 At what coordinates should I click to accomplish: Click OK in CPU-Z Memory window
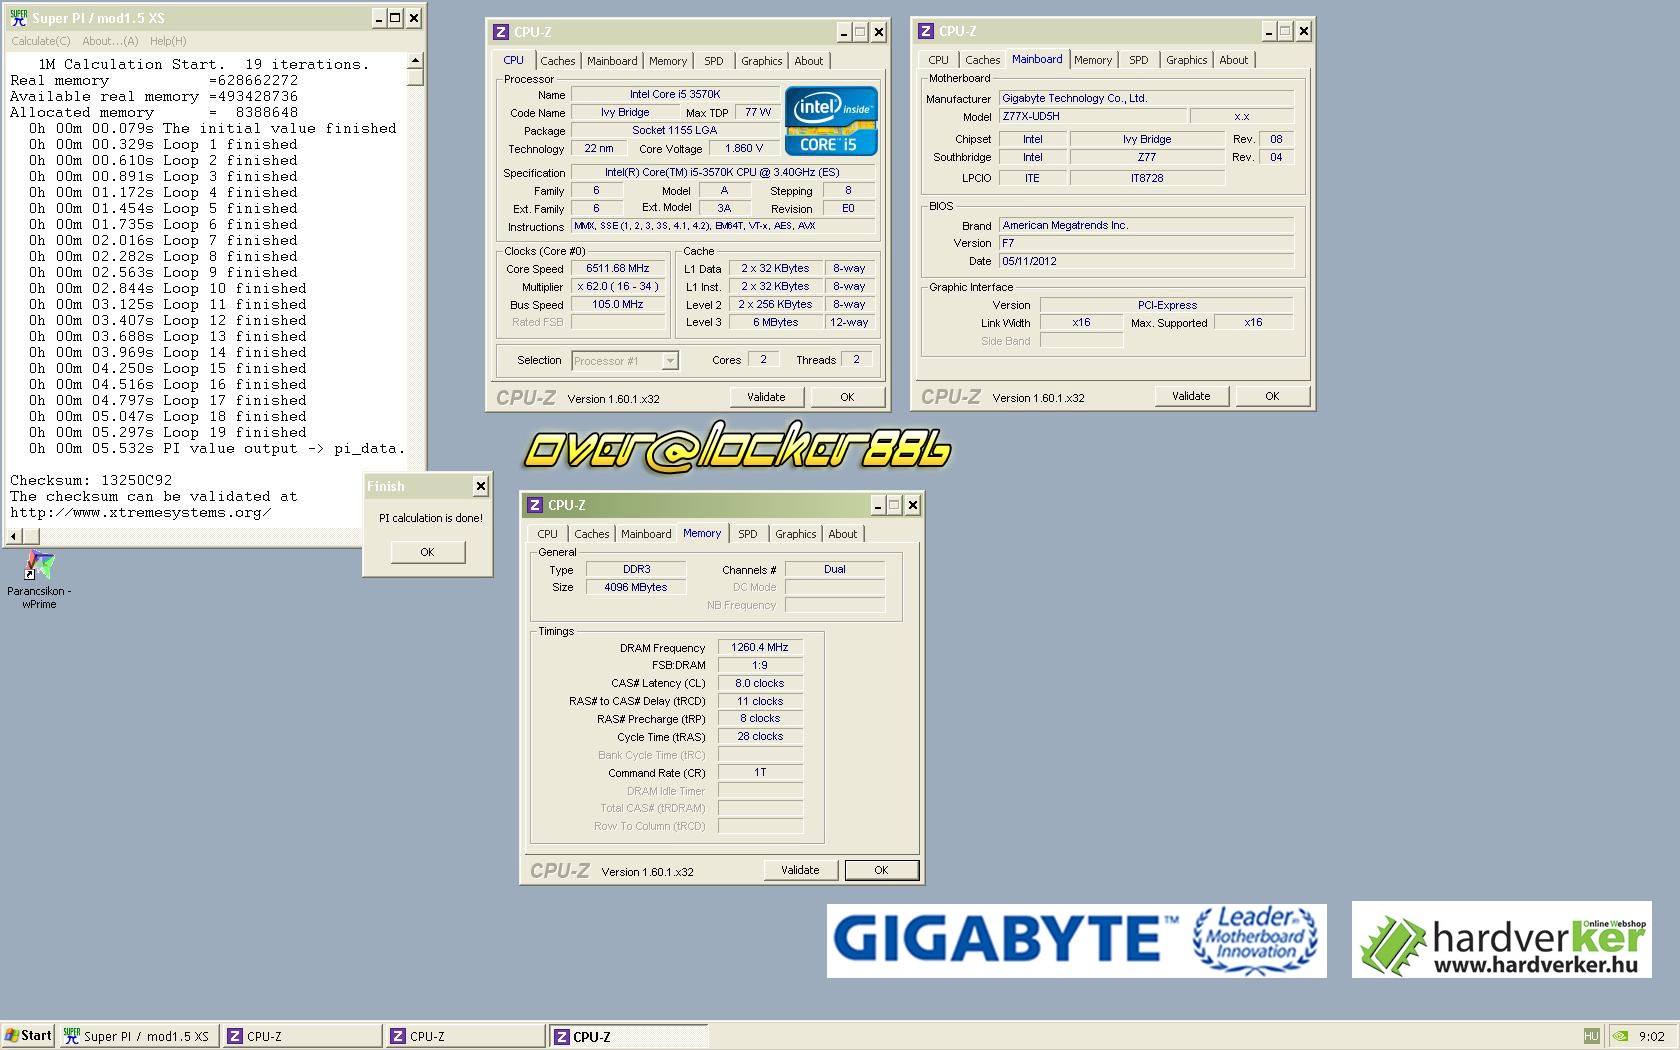(881, 870)
